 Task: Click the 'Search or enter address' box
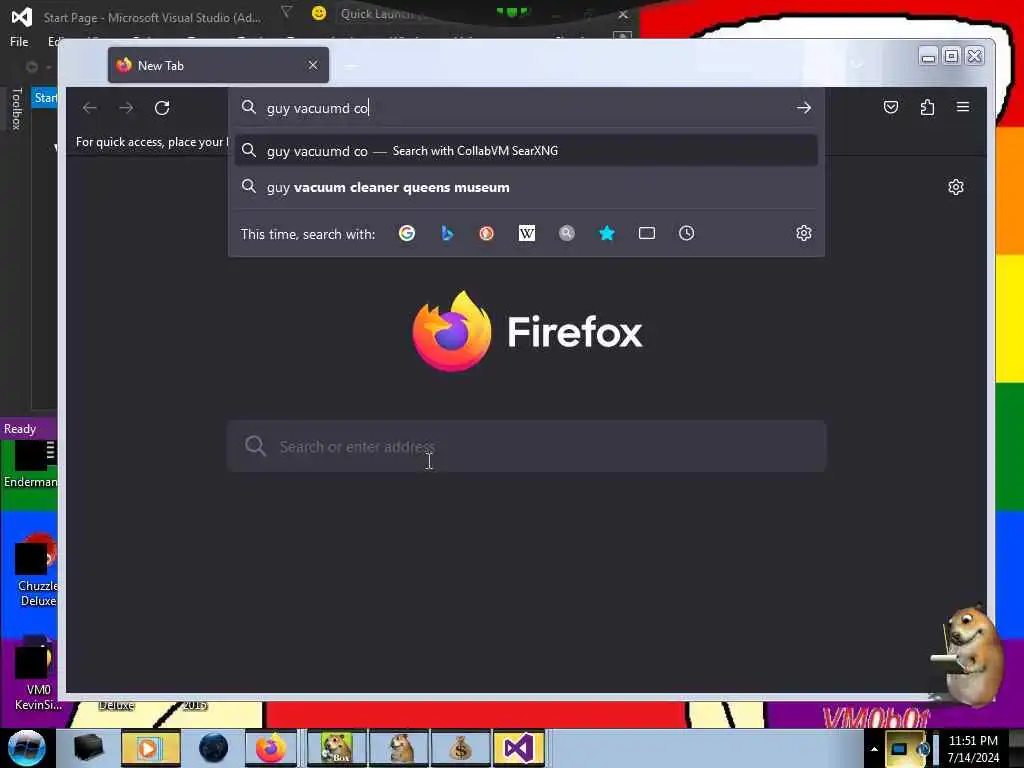pyautogui.click(x=526, y=447)
